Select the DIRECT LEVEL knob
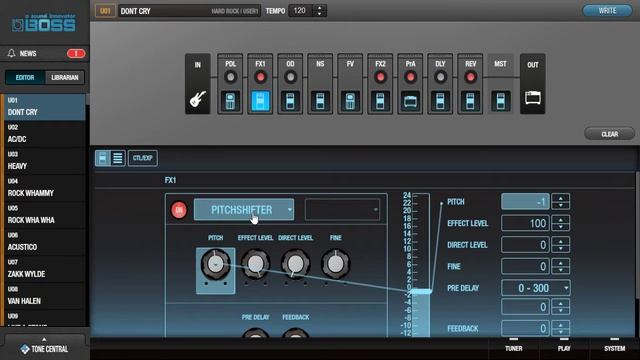This screenshot has width=640, height=360. click(296, 264)
